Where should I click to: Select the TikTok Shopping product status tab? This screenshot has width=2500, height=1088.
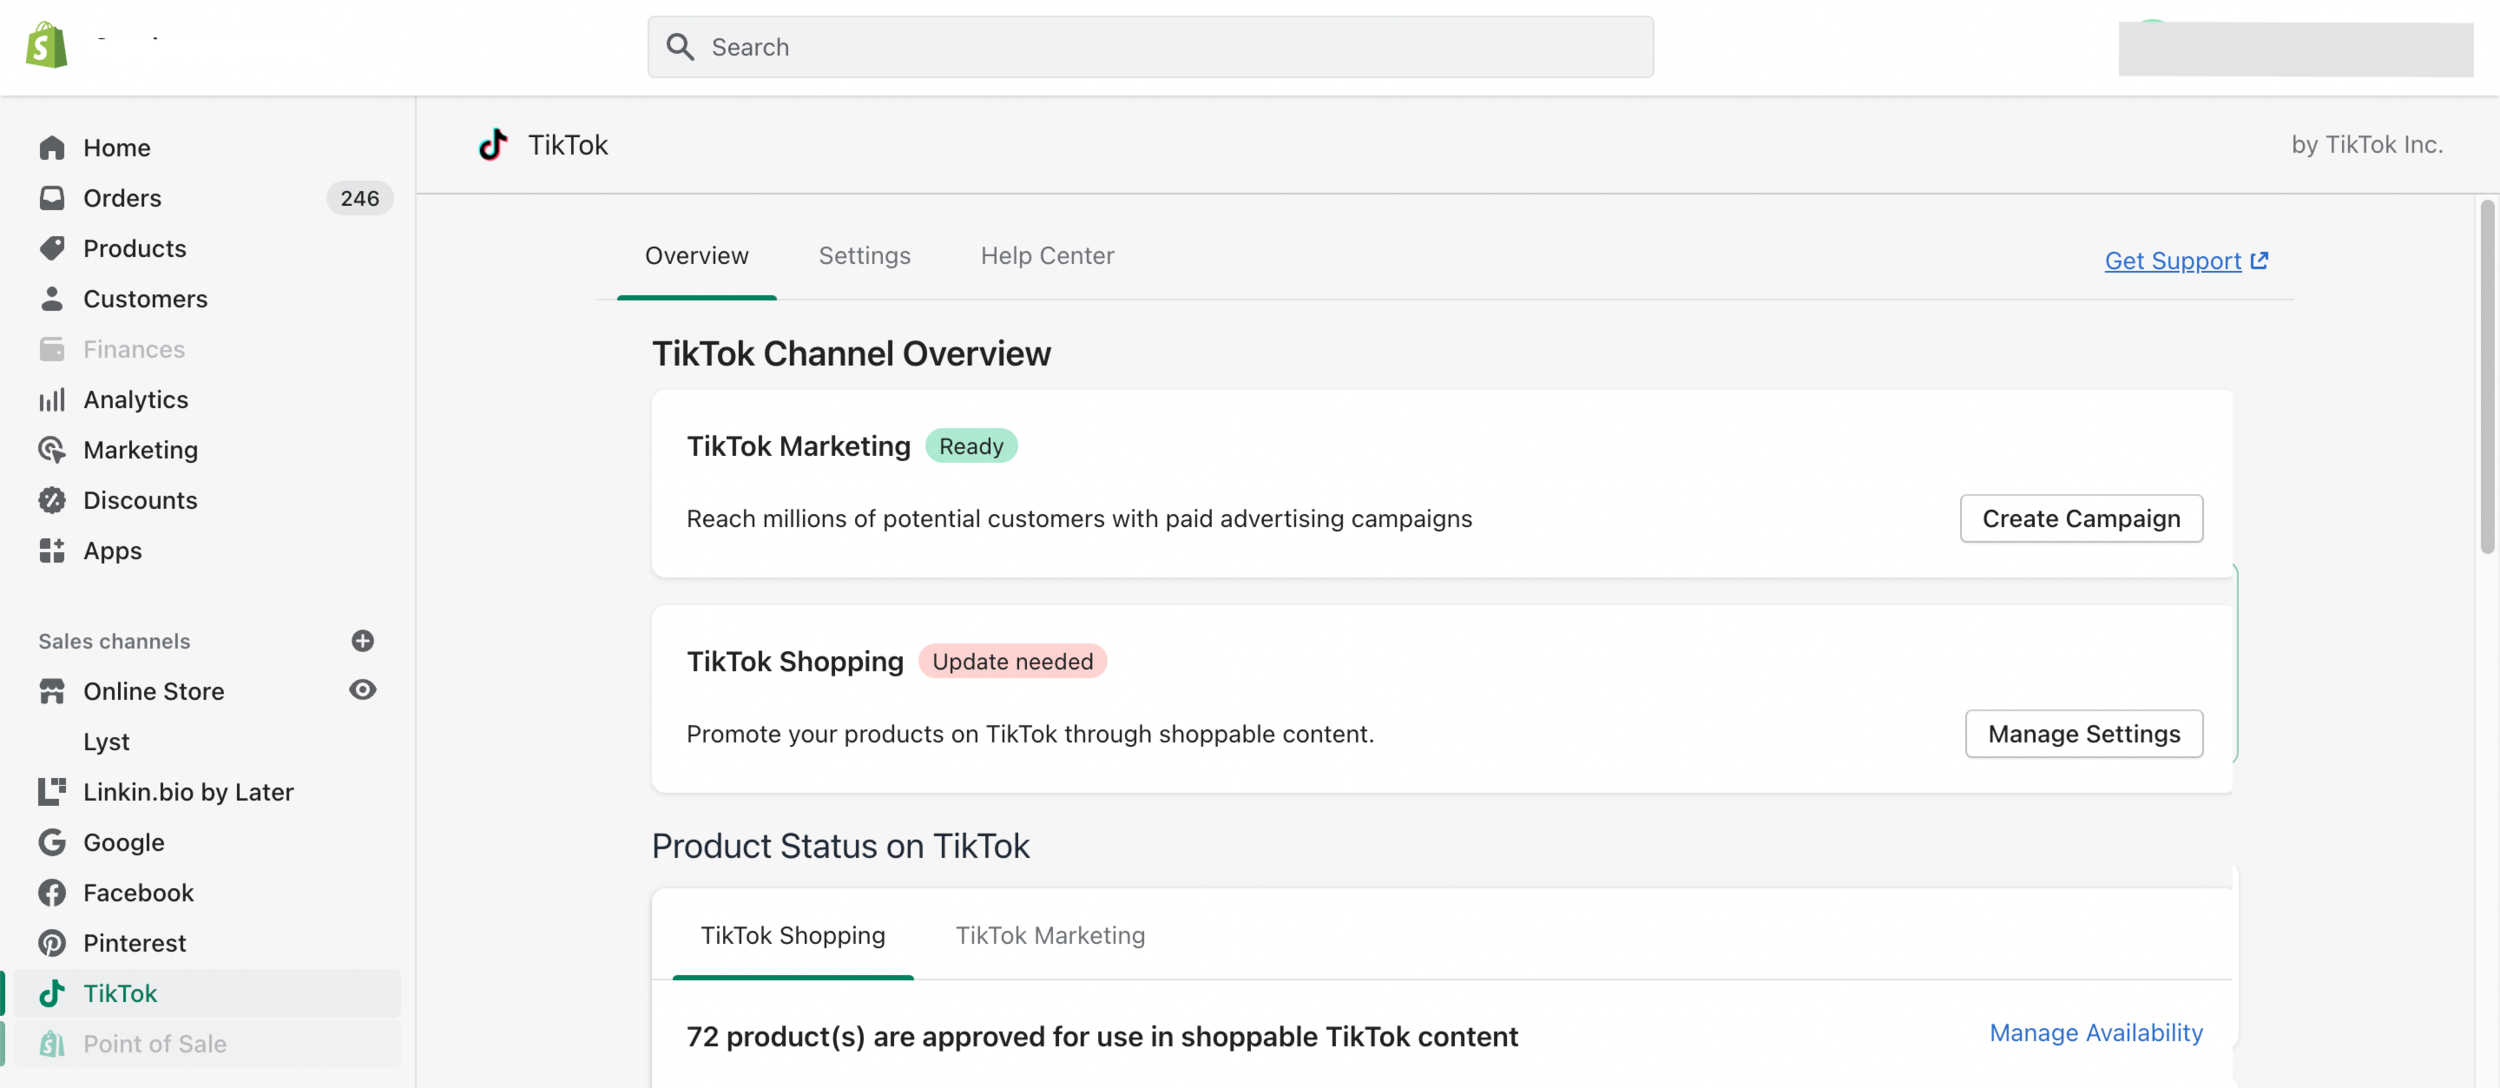(x=793, y=935)
